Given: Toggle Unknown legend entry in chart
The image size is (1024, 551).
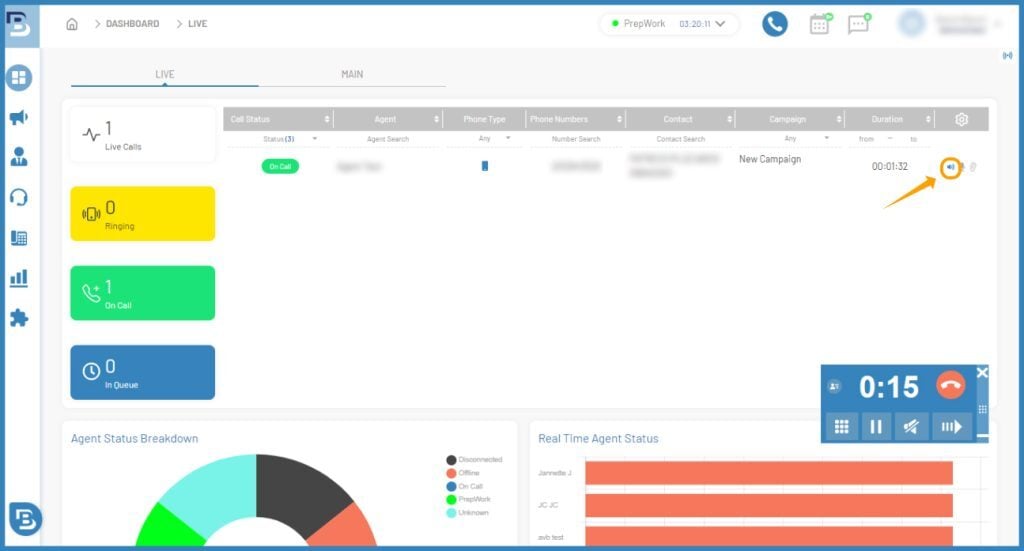Looking at the screenshot, I should 468,513.
